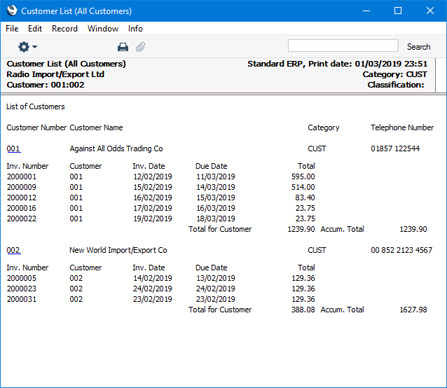Screen dimensions: 447x388
Task: Maximize the Customer List window
Action: tap(398, 11)
